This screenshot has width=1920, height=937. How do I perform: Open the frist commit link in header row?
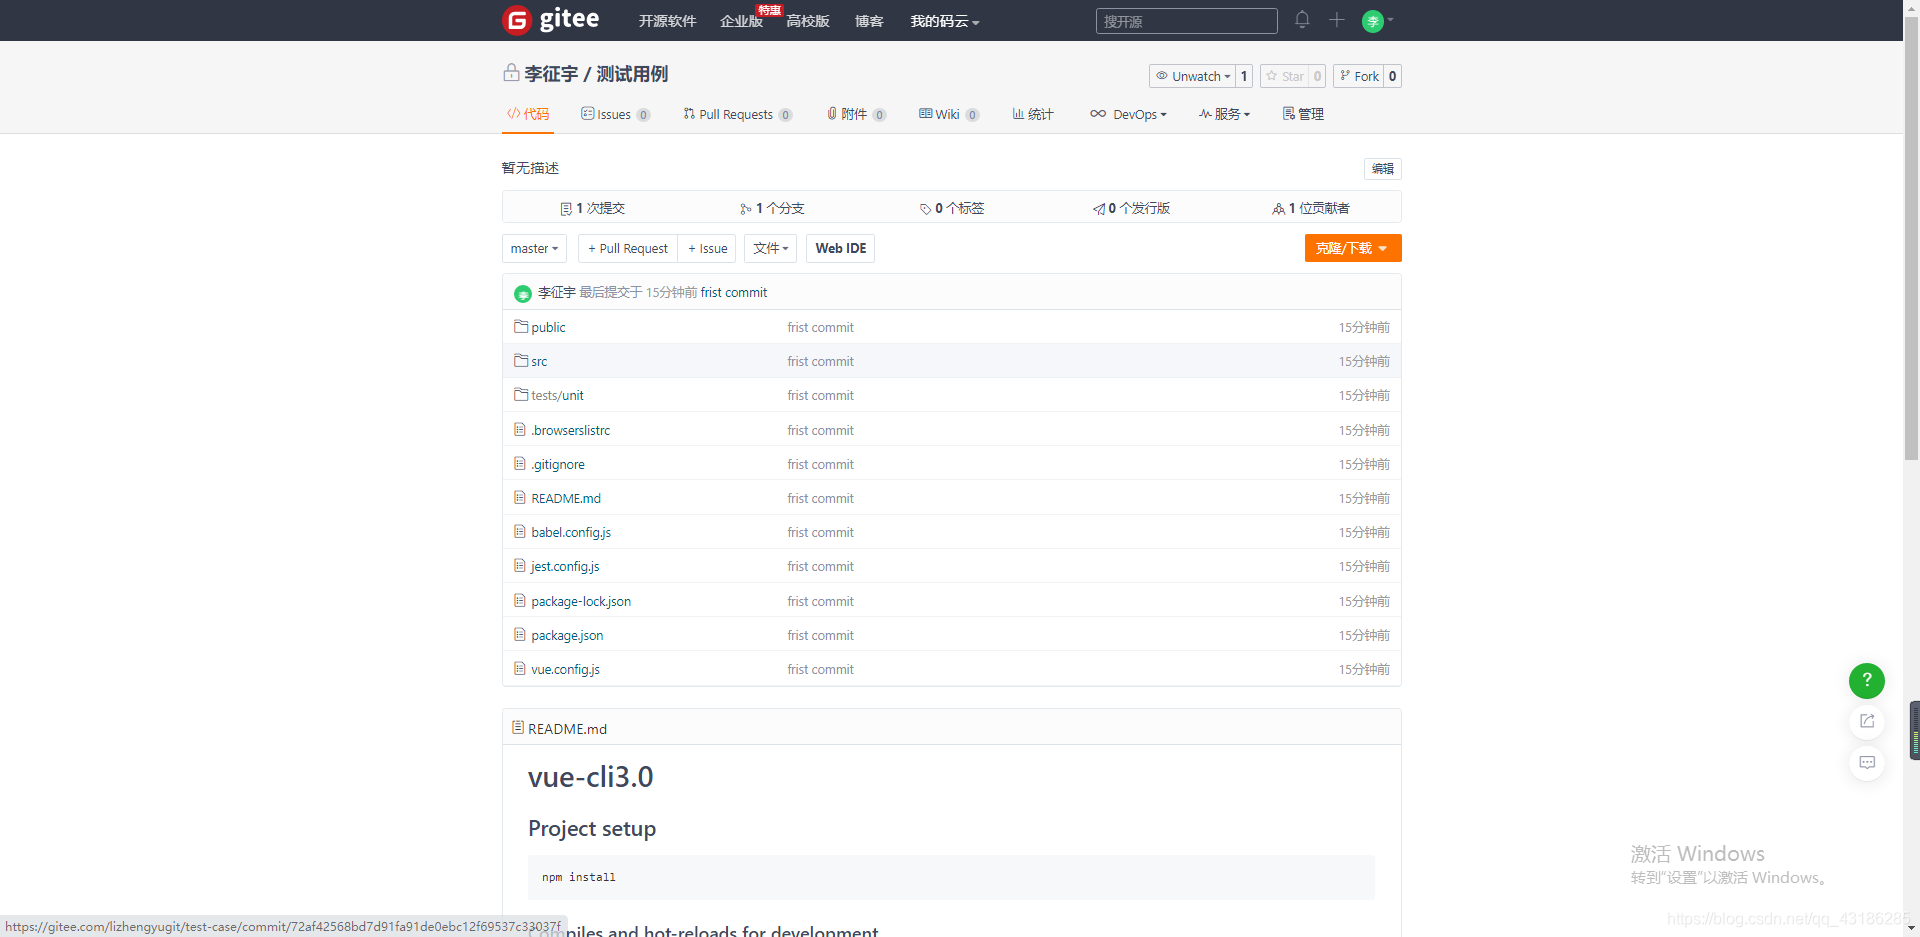click(734, 292)
